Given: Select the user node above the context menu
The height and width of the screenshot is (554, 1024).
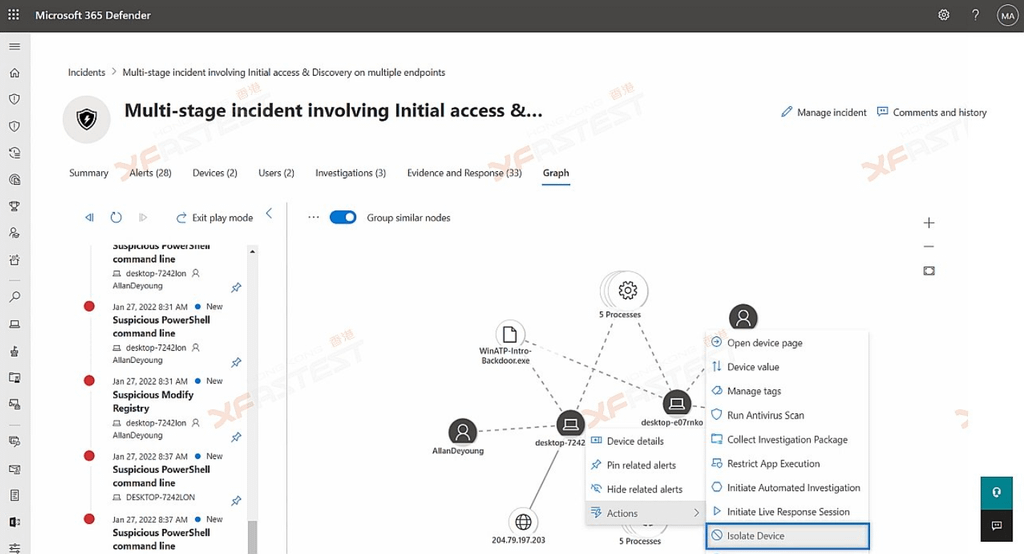Looking at the screenshot, I should coord(743,318).
